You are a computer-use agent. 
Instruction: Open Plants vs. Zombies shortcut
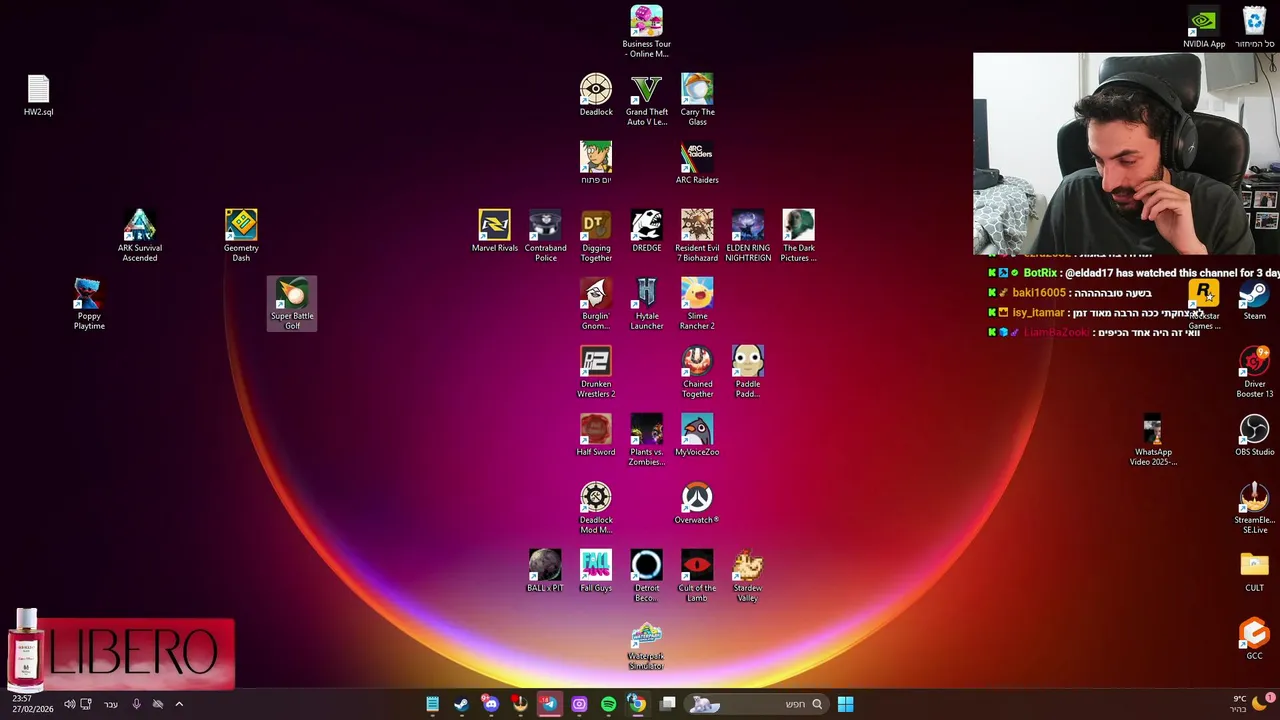[x=646, y=440]
